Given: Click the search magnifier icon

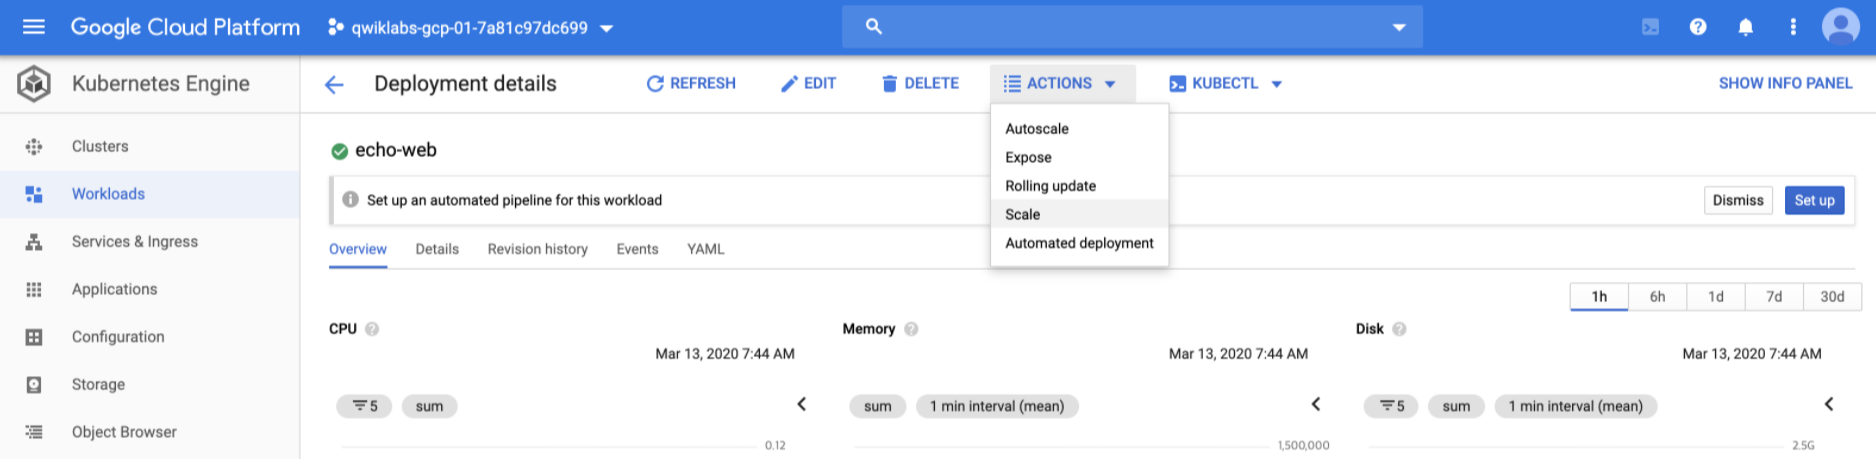Looking at the screenshot, I should [874, 27].
